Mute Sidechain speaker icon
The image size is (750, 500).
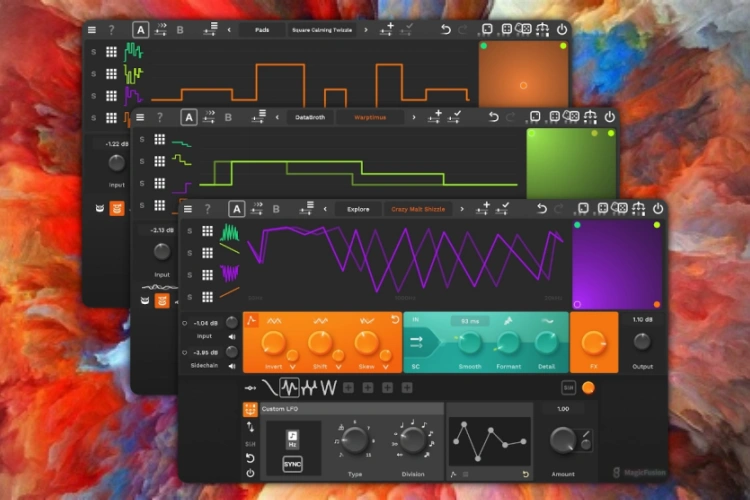point(232,367)
